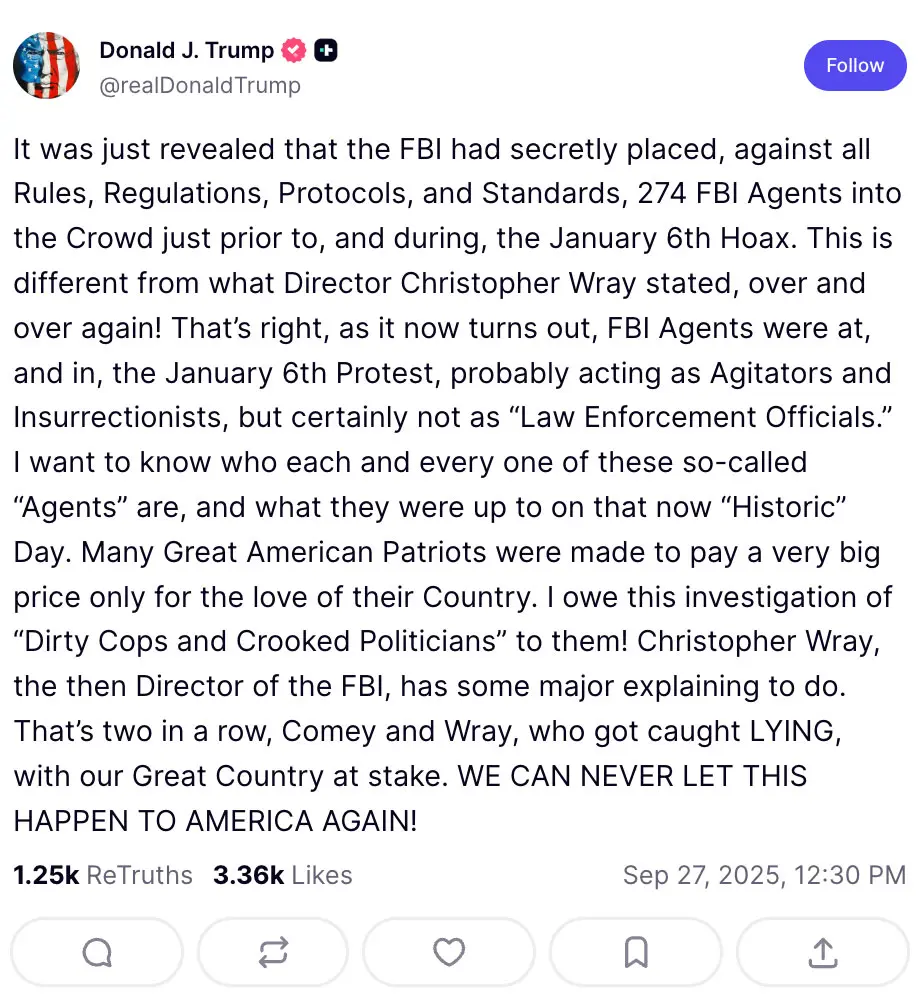Click the black plus badge beside the name

coord(325,50)
